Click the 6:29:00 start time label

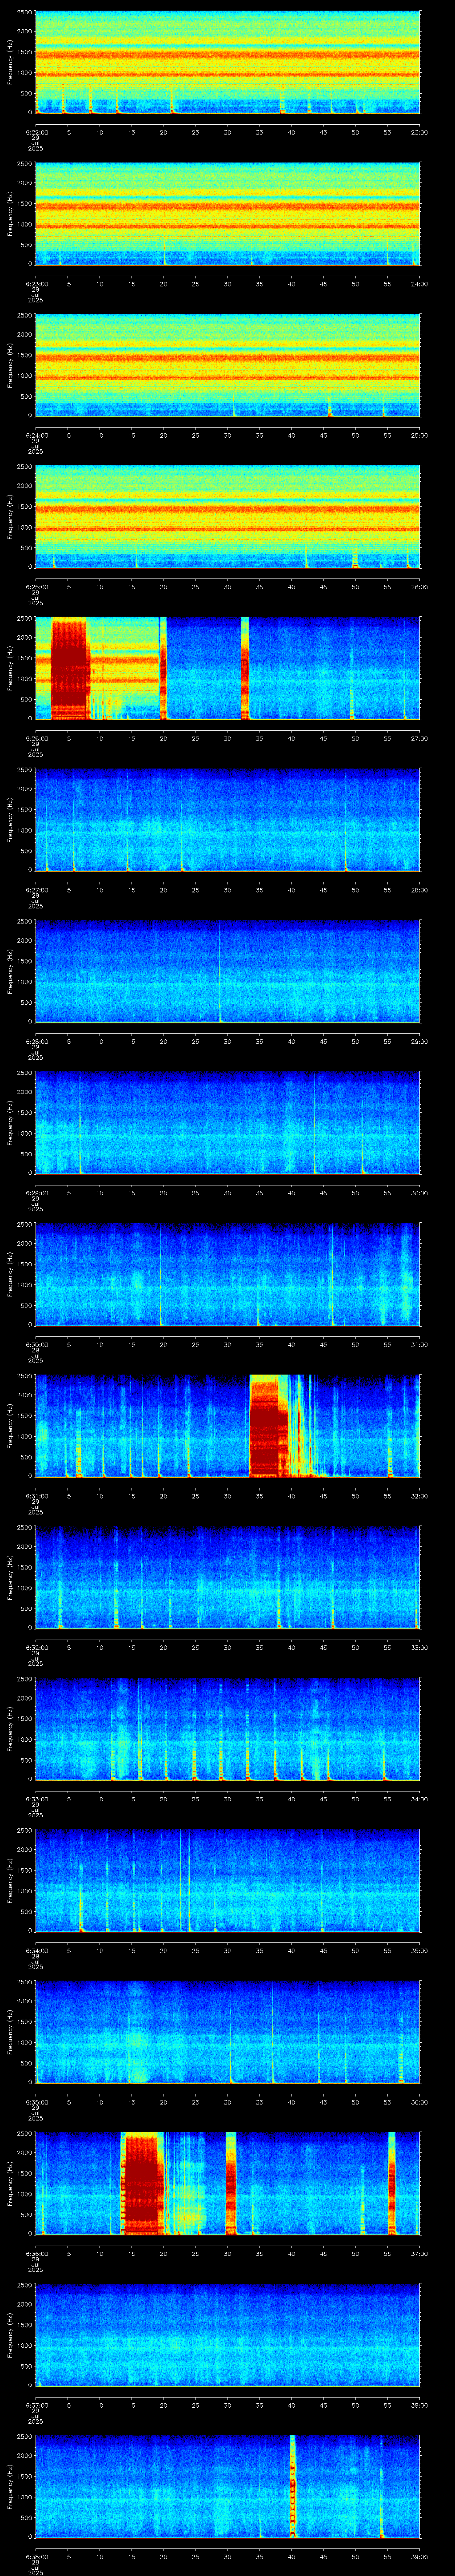(x=36, y=1192)
